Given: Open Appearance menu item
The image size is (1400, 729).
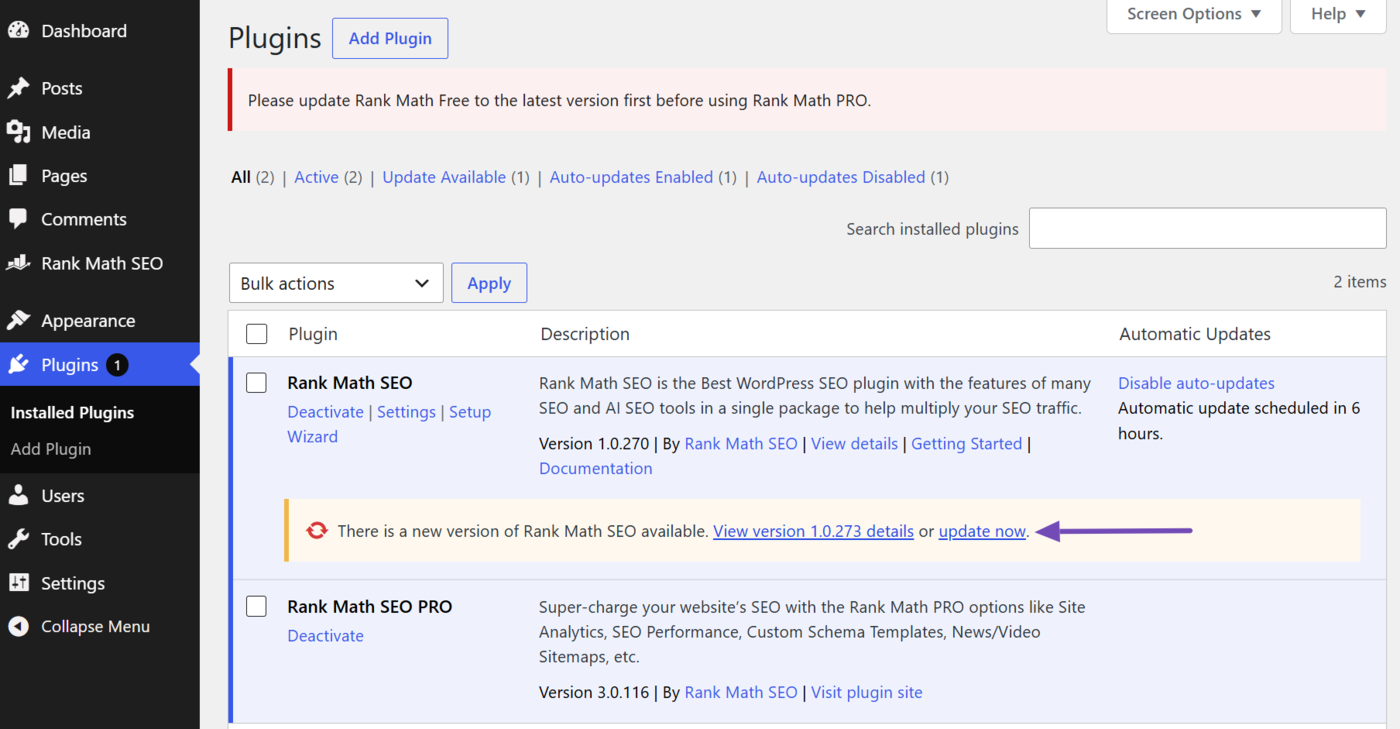Looking at the screenshot, I should [88, 320].
